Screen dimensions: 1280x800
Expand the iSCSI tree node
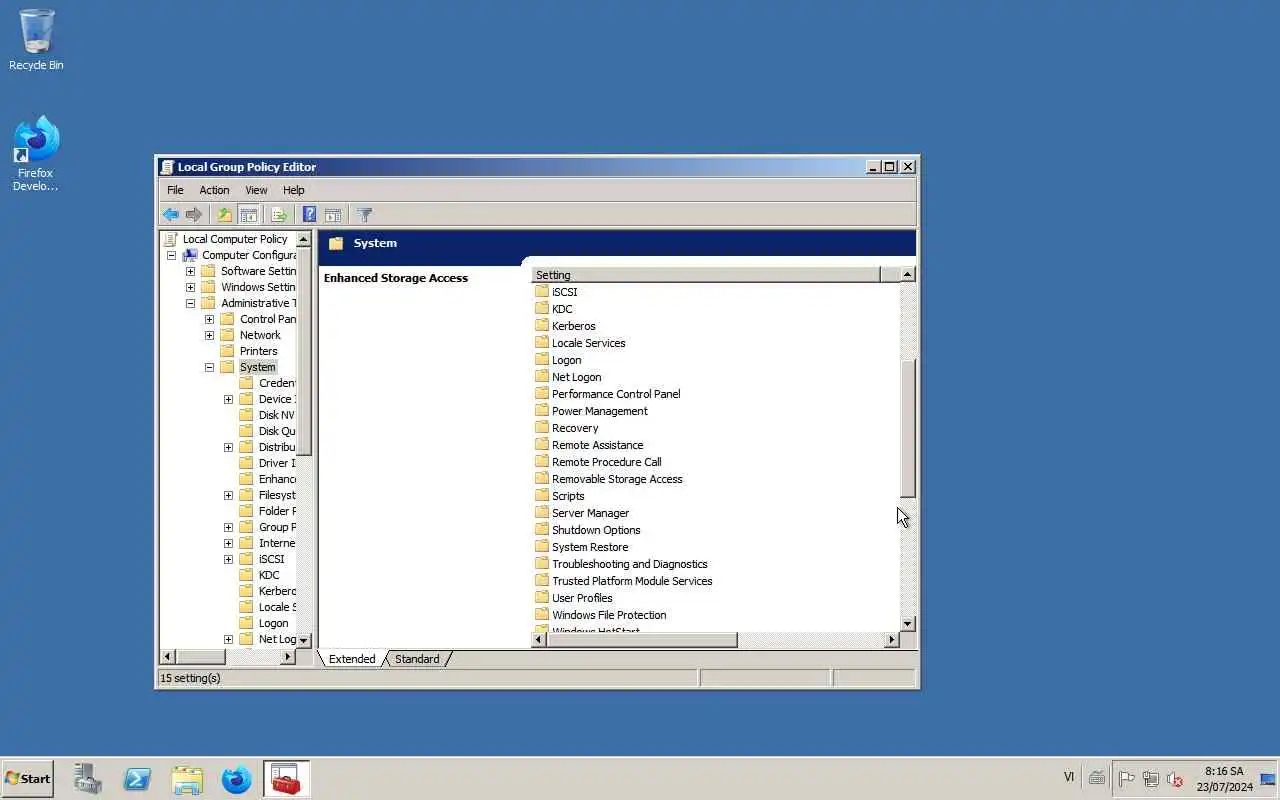click(x=228, y=559)
